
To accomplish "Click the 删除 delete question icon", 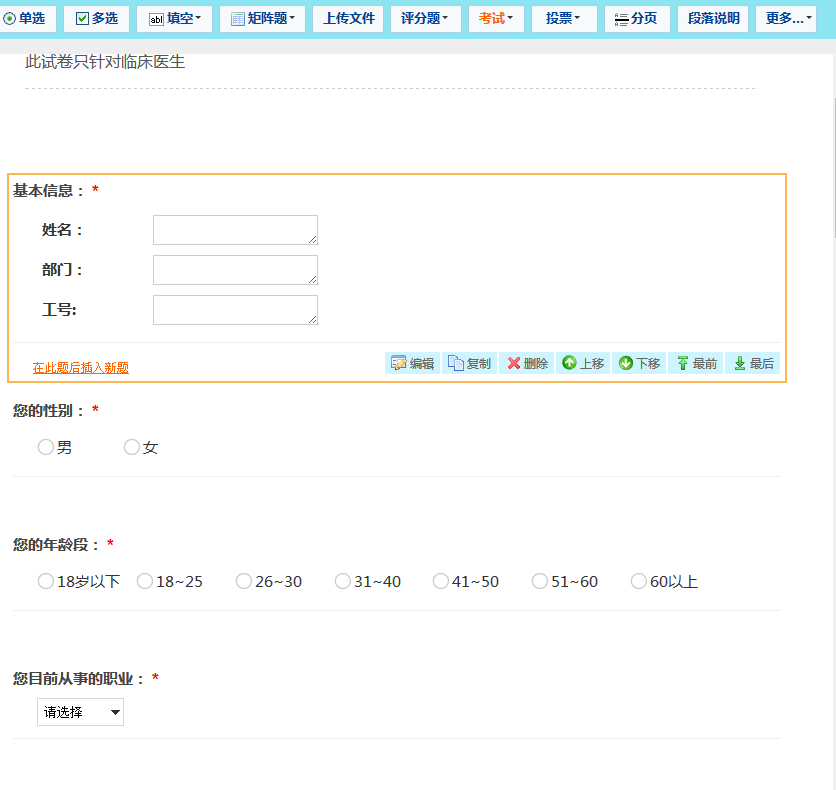I will 526,362.
